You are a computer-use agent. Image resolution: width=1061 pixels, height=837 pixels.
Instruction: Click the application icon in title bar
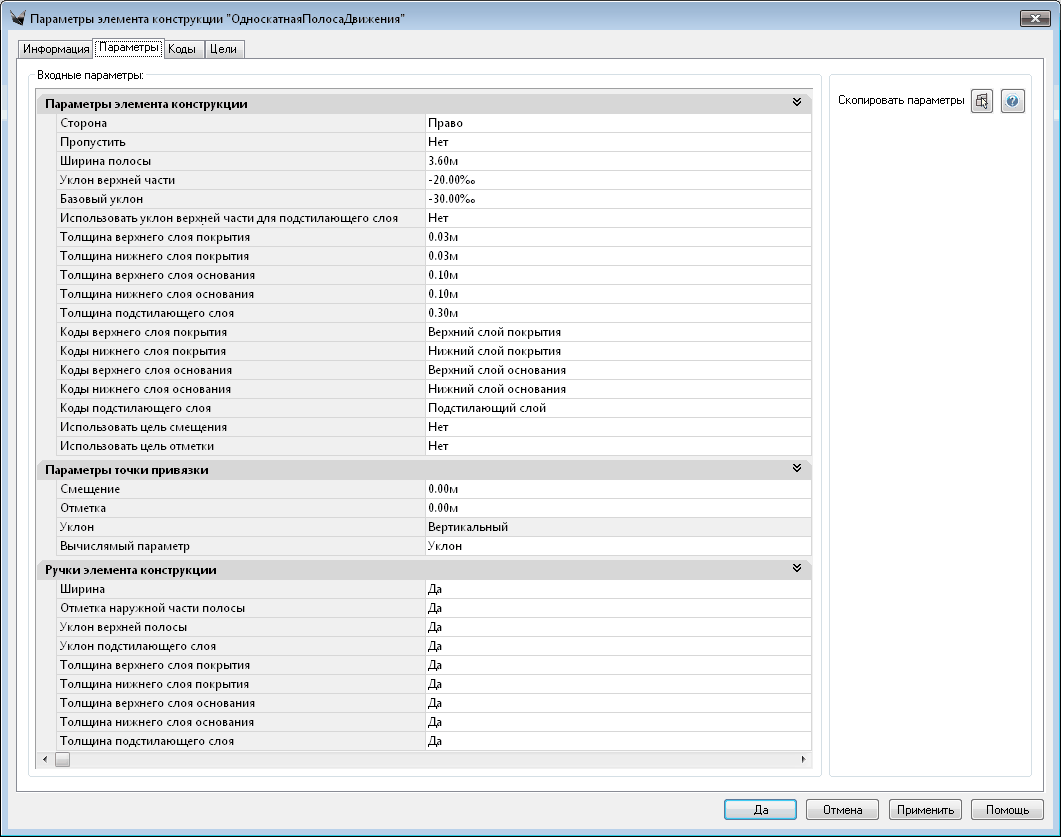coord(15,19)
